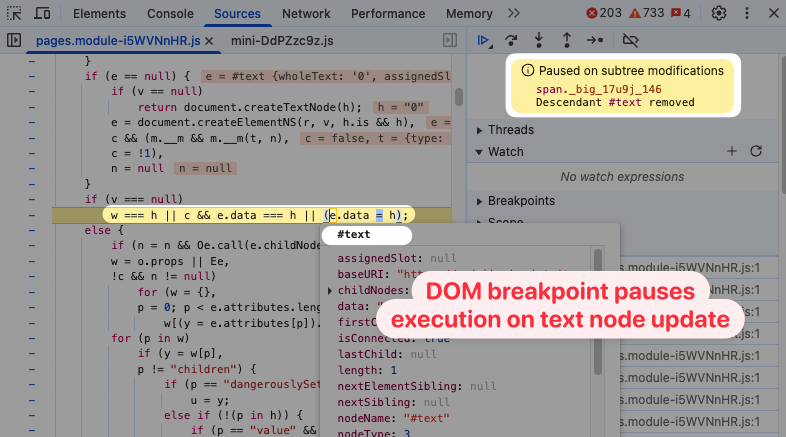This screenshot has height=437, width=786.
Task: Open the Performance tab
Action: point(387,14)
